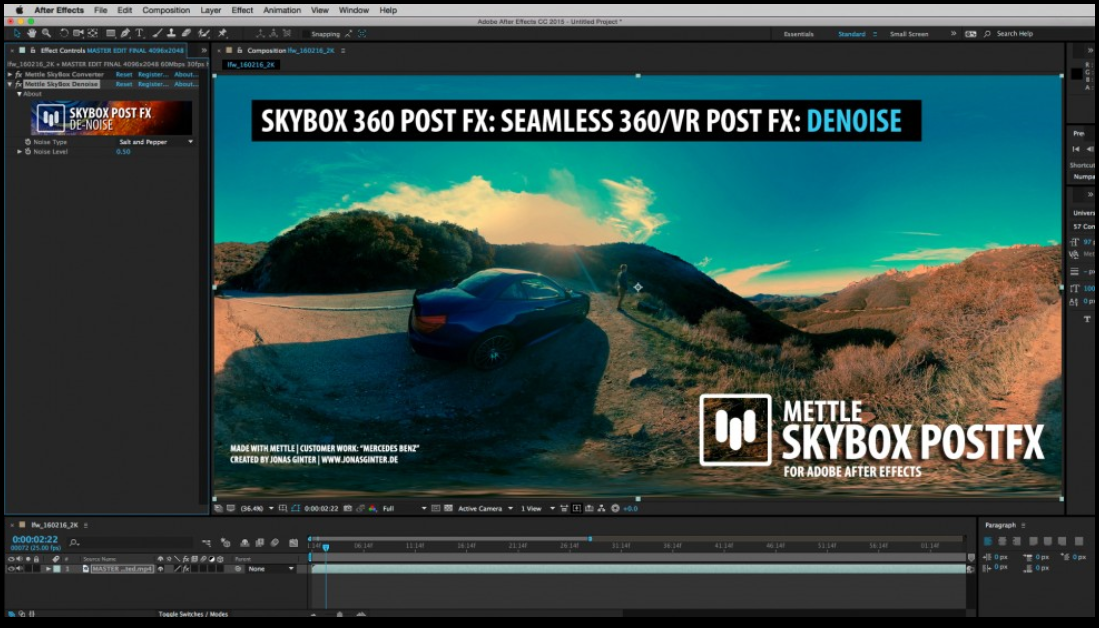Screen dimensions: 1099x628
Task: Select the Zoom magnifier tool
Action: 46,34
